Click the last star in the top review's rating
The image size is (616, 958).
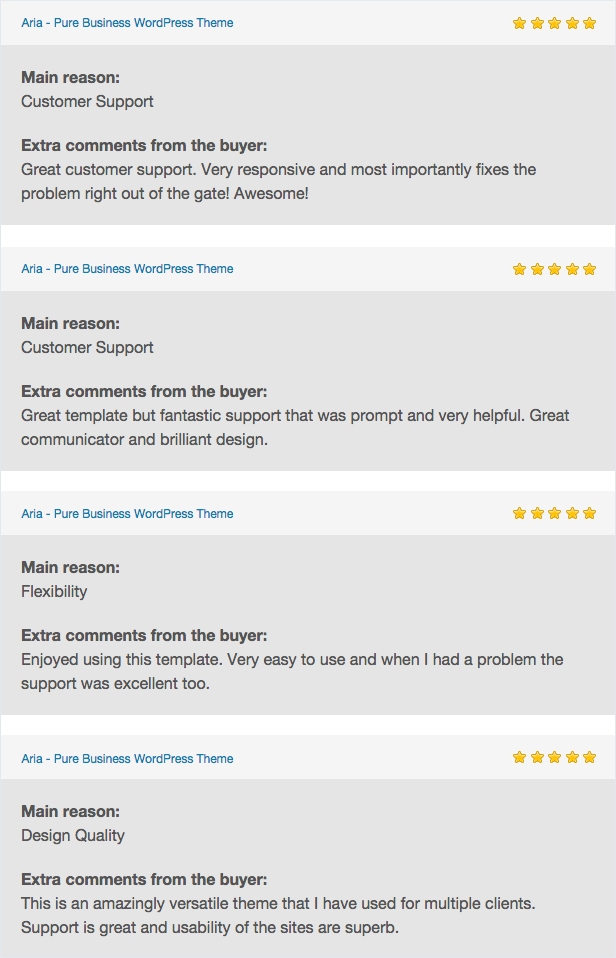coord(589,23)
